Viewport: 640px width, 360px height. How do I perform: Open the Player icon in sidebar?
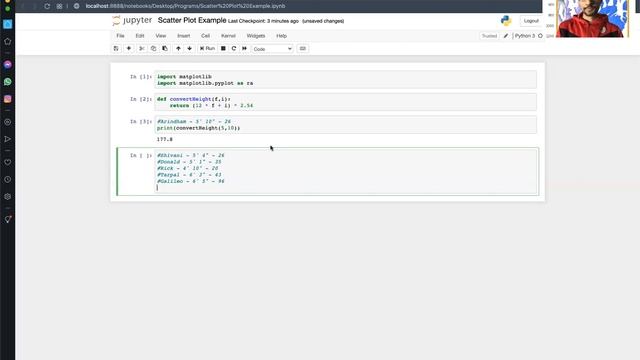pyautogui.click(x=8, y=122)
